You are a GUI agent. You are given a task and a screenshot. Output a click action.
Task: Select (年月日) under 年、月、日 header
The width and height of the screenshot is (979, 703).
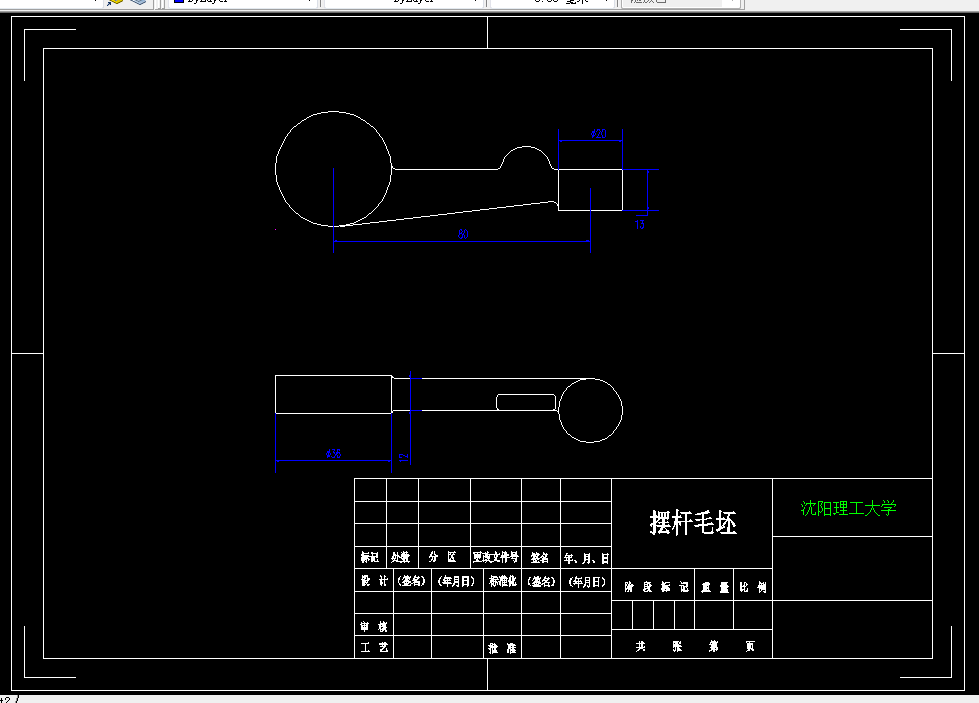pos(587,582)
